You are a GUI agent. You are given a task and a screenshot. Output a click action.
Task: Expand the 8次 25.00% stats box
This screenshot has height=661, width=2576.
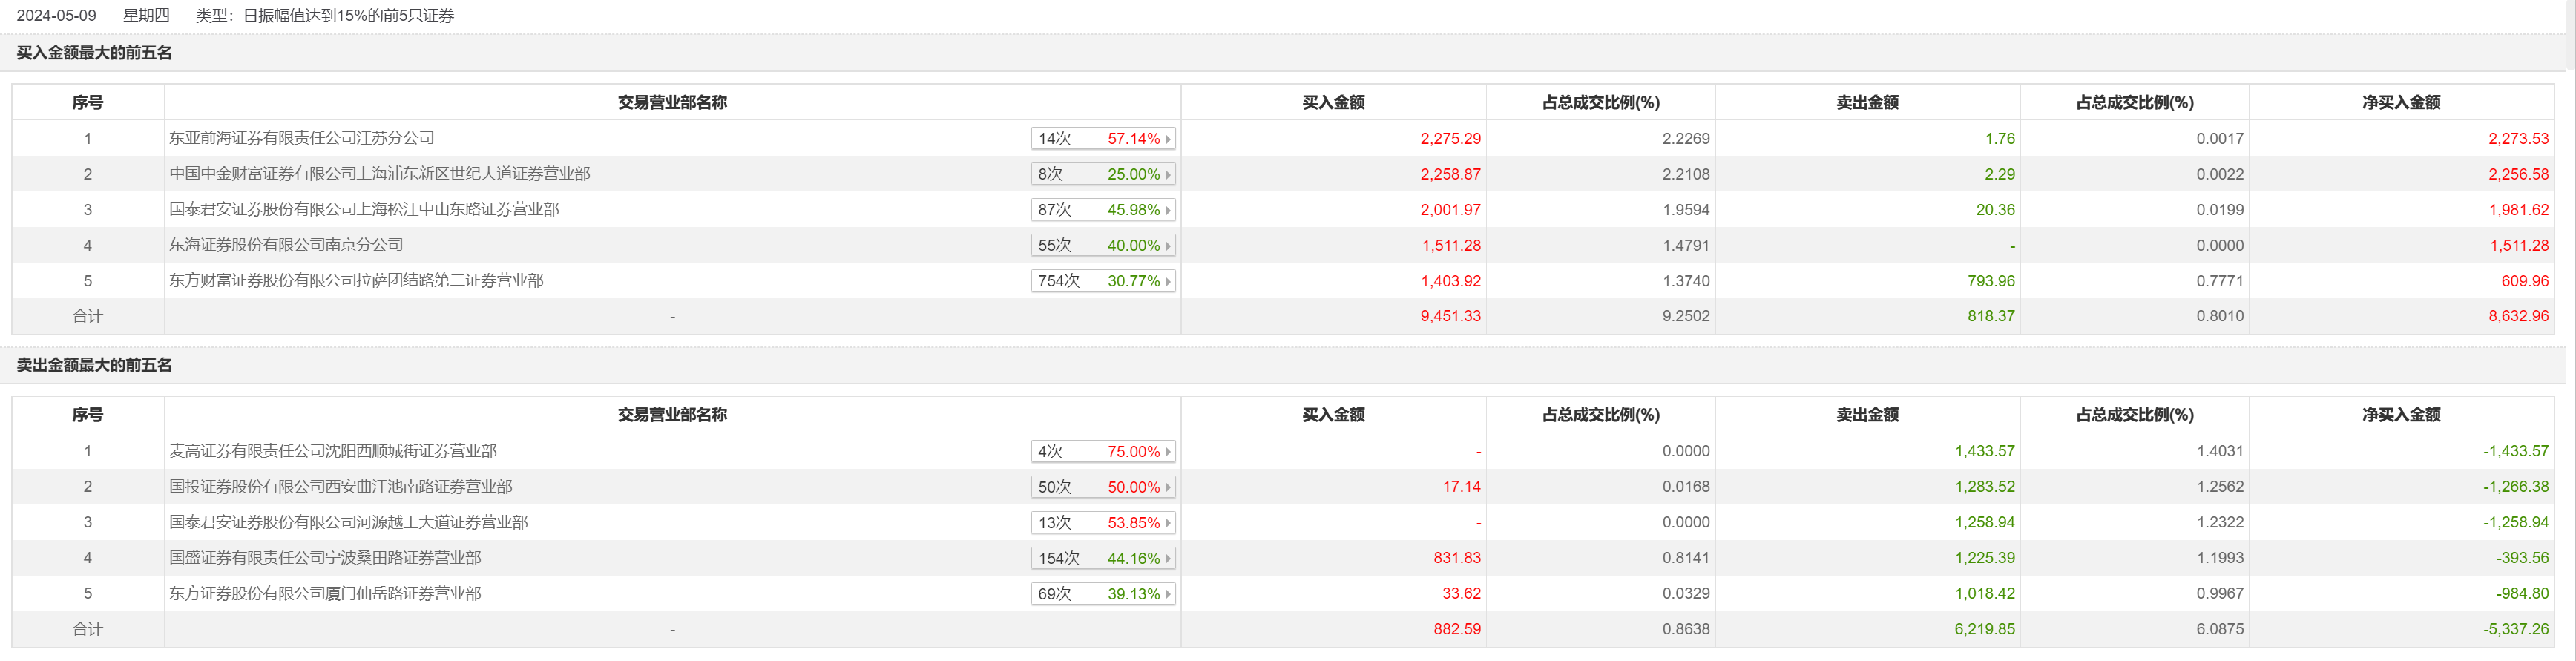click(x=1102, y=174)
